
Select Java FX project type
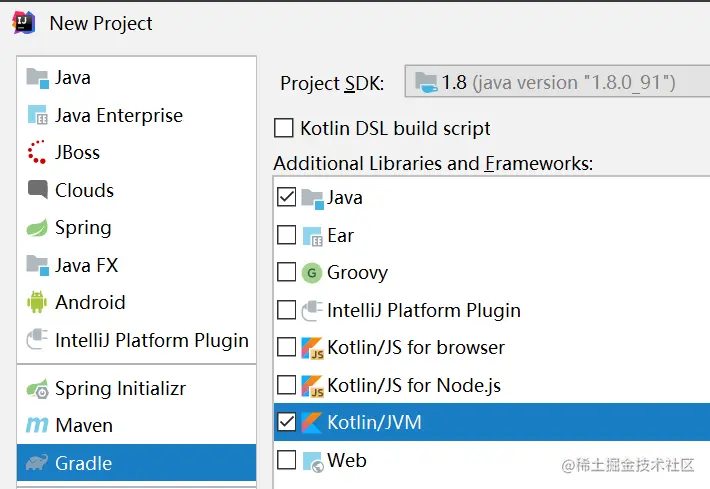point(87,265)
